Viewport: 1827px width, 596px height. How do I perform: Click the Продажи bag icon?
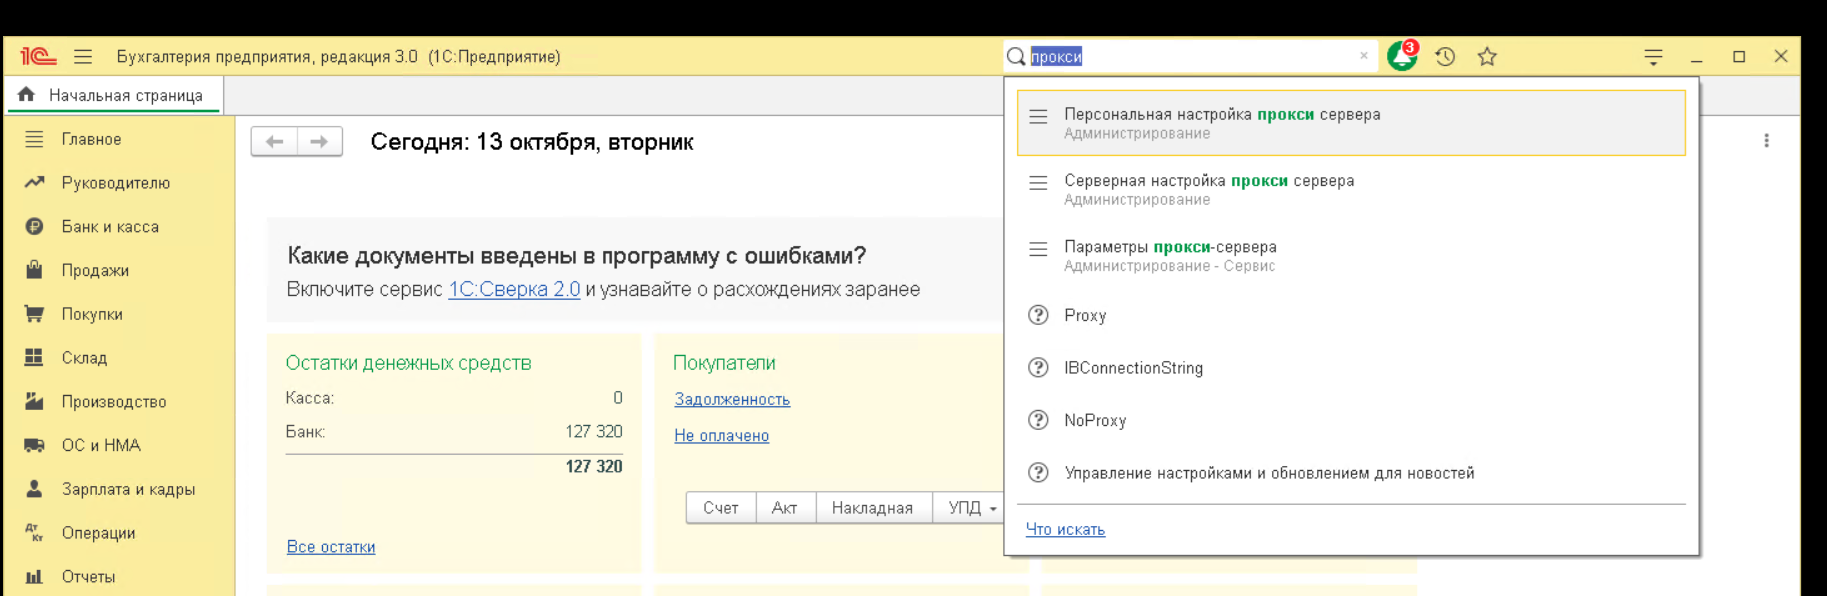click(34, 270)
